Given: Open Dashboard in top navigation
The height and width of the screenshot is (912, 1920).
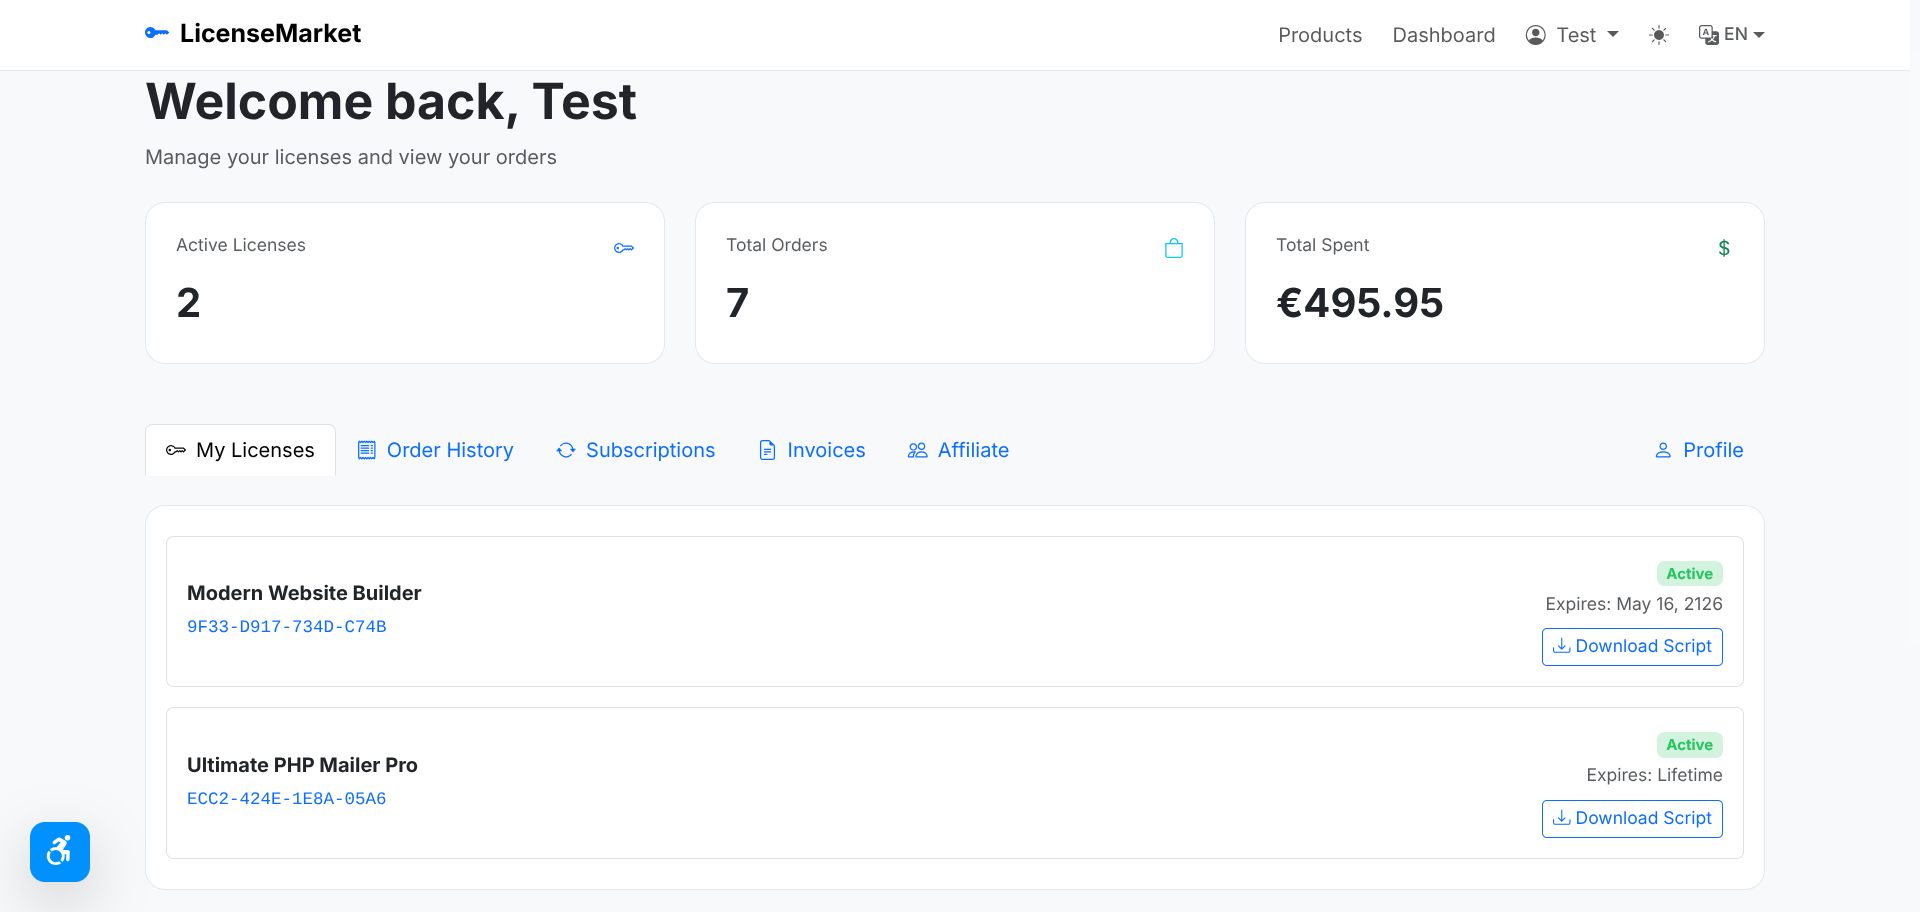Looking at the screenshot, I should [1444, 35].
